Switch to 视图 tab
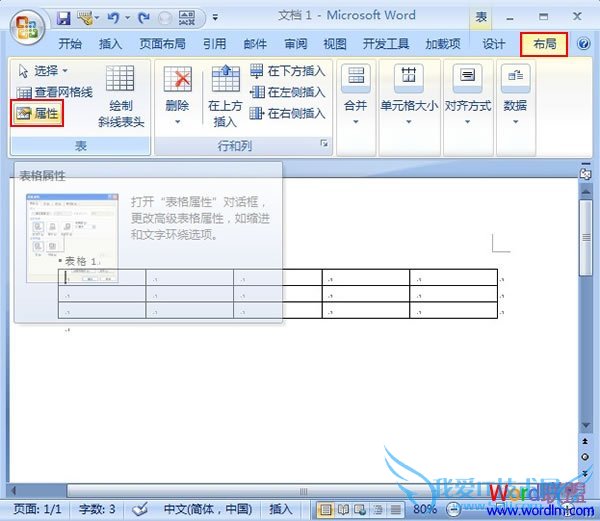Viewport: 600px width, 521px height. (335, 44)
